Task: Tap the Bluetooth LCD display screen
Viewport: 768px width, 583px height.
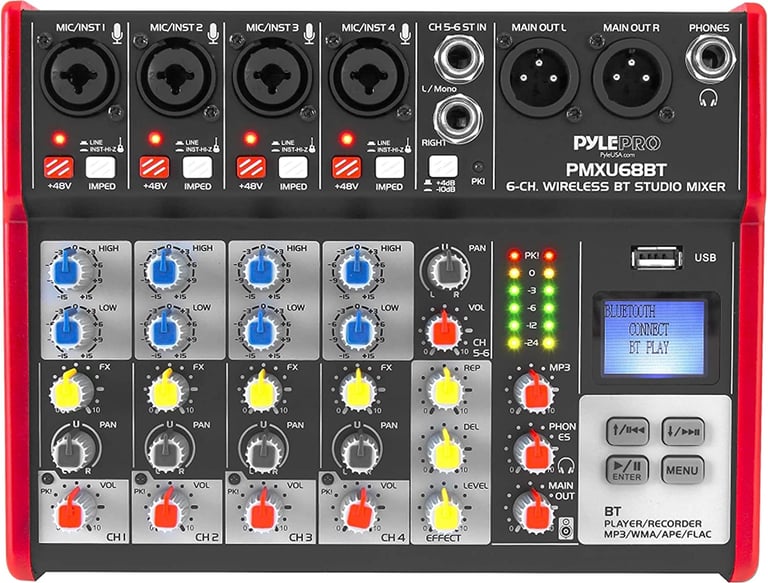Action: [x=653, y=337]
